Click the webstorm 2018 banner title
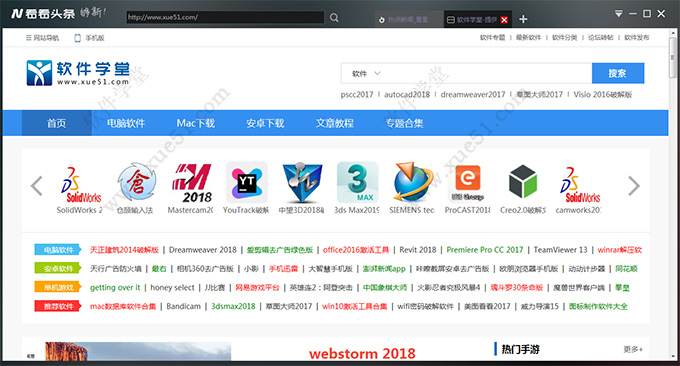Viewport: 680px width, 366px height. click(x=362, y=353)
